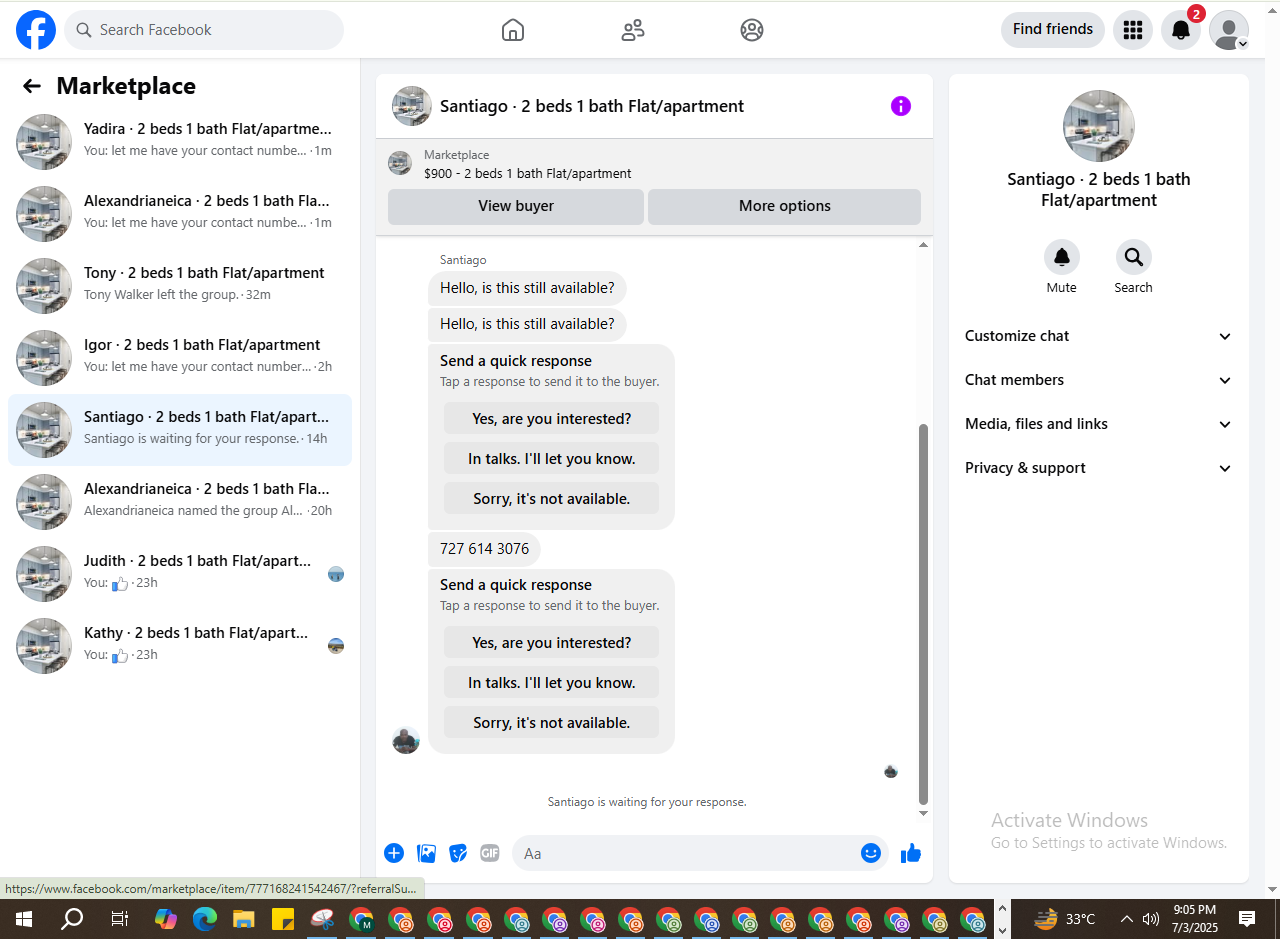Open the Kathy conversation
Image resolution: width=1280 pixels, height=939 pixels.
[x=180, y=646]
